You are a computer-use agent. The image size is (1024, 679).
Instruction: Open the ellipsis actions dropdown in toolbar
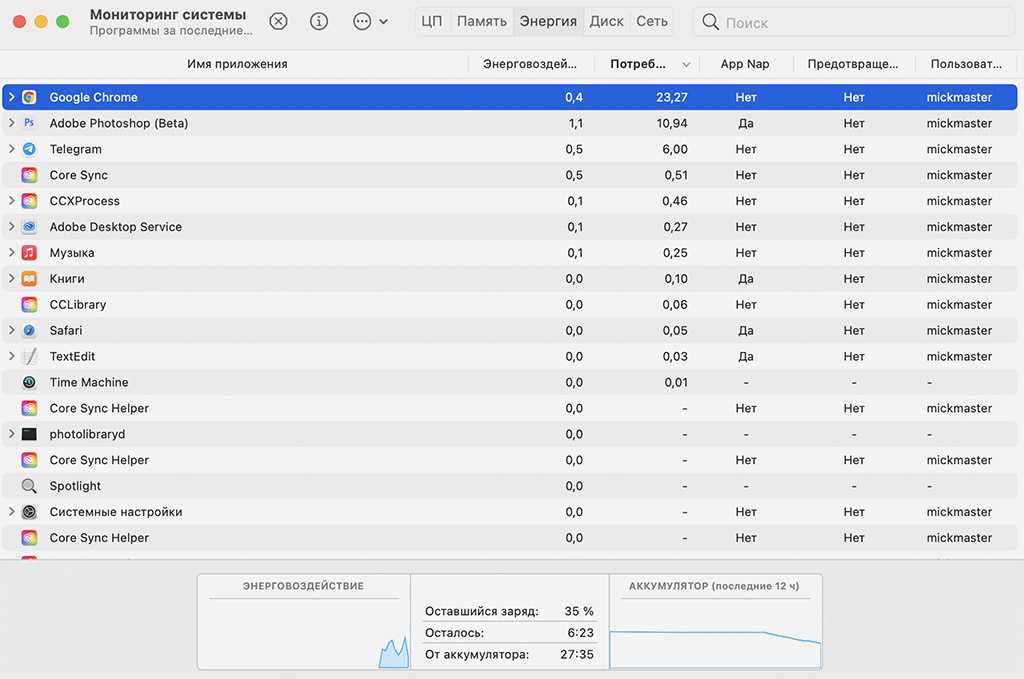370,21
